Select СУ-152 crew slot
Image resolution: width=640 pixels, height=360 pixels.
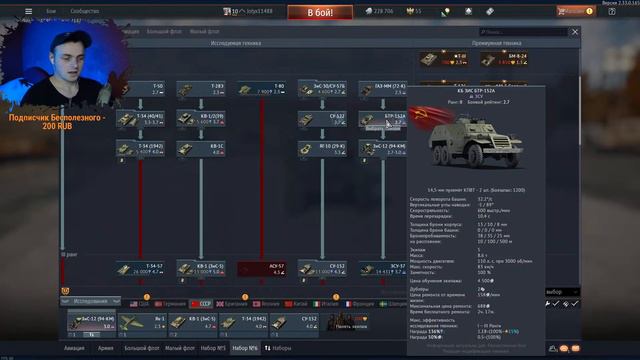pyautogui.click(x=294, y=325)
